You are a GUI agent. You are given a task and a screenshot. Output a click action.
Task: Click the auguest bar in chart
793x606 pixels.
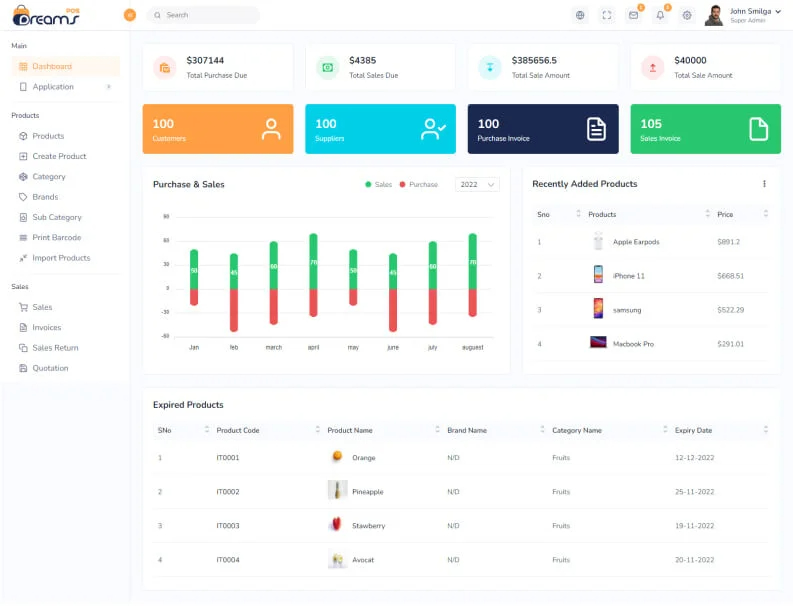click(472, 275)
